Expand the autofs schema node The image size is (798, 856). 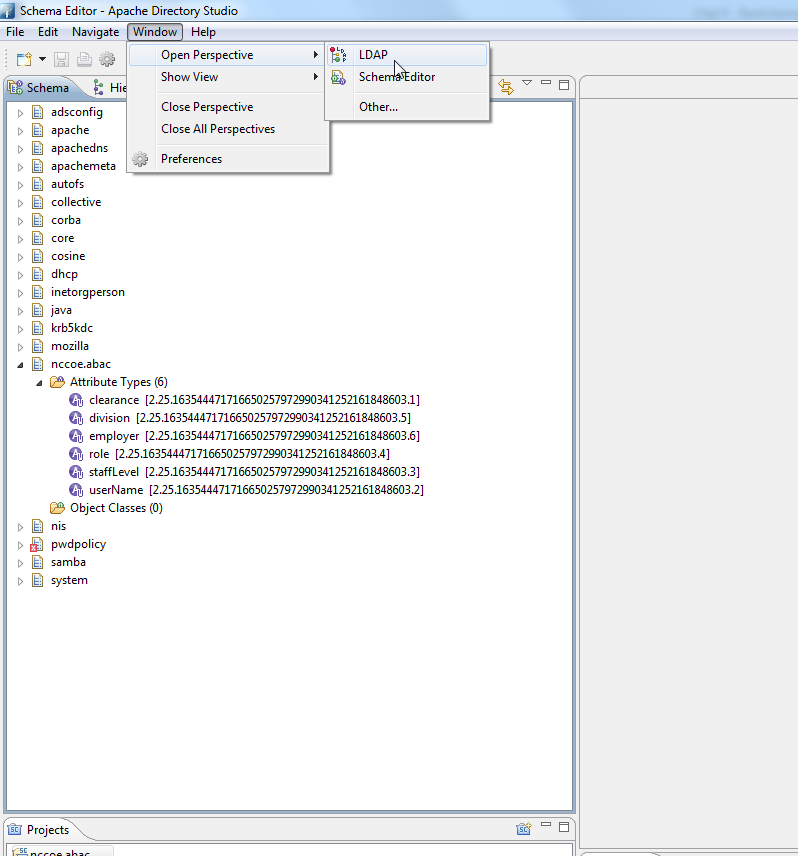tap(20, 185)
